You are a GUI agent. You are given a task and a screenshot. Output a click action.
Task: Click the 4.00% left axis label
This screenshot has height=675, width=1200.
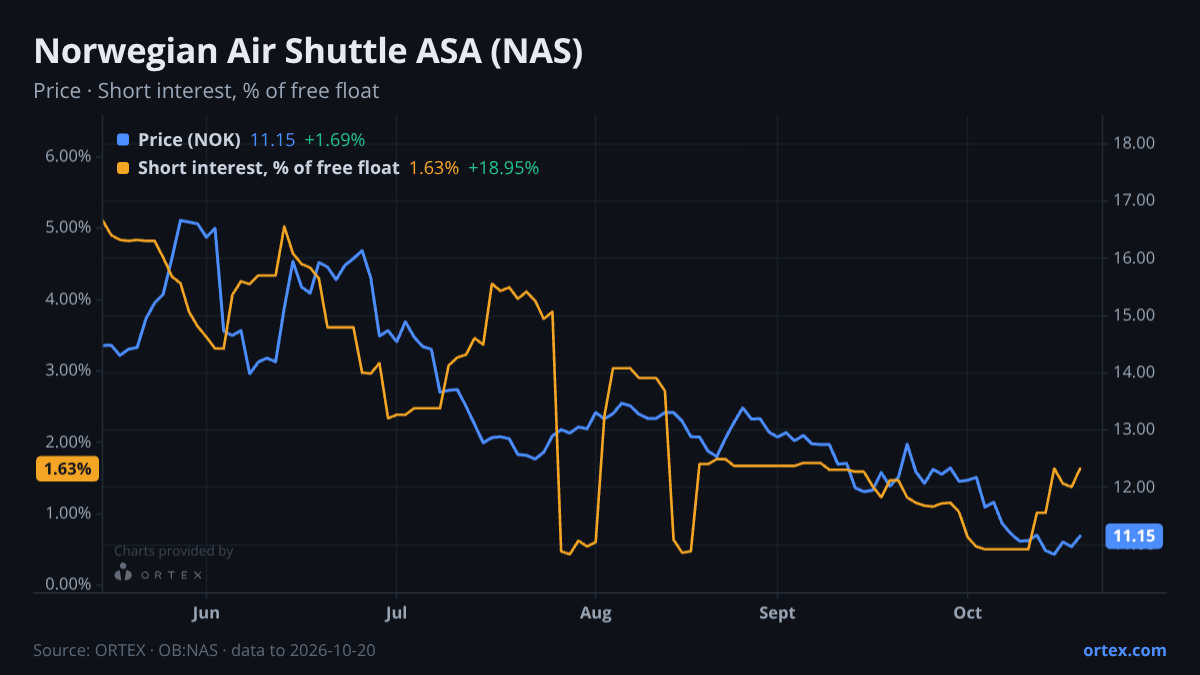click(x=69, y=299)
